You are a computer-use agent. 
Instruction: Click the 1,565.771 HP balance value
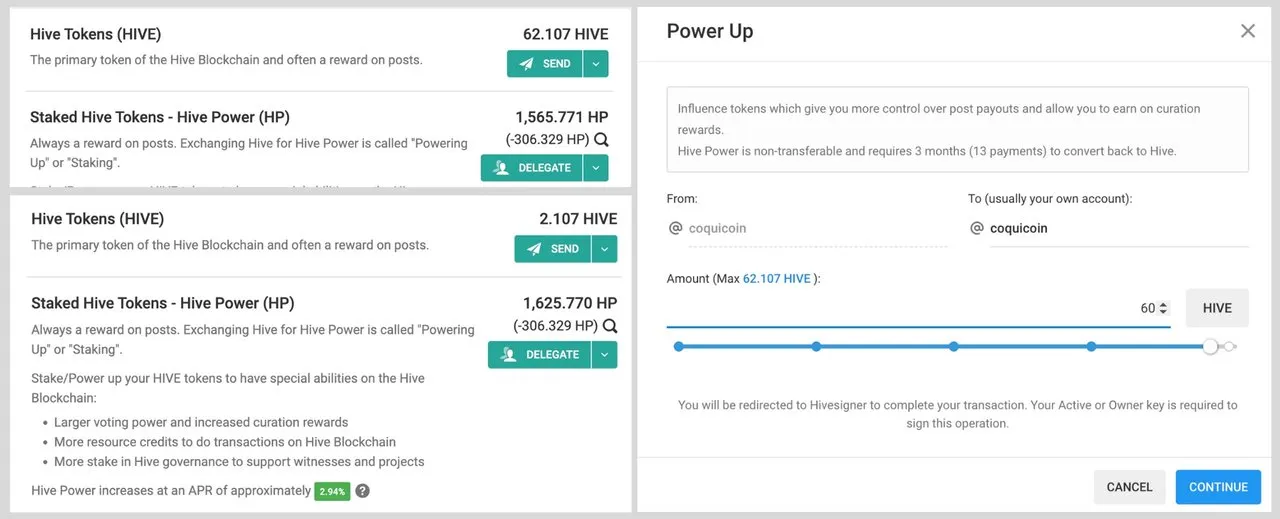click(x=561, y=117)
